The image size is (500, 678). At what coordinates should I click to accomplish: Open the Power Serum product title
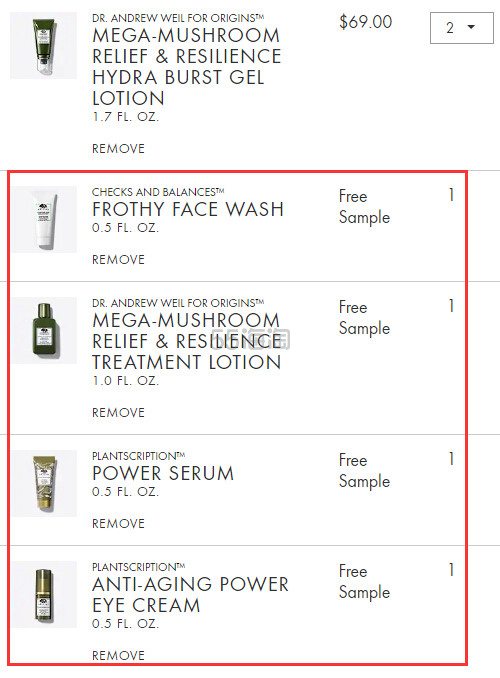[x=163, y=473]
